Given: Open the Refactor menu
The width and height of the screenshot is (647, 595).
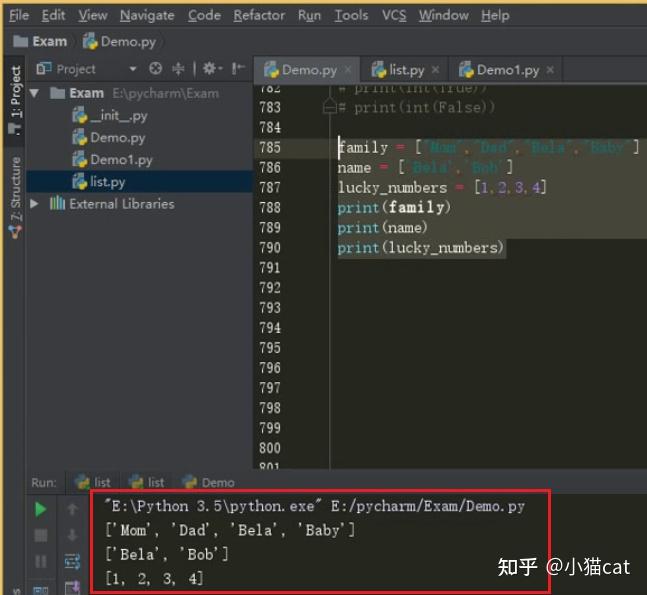Looking at the screenshot, I should click(259, 15).
